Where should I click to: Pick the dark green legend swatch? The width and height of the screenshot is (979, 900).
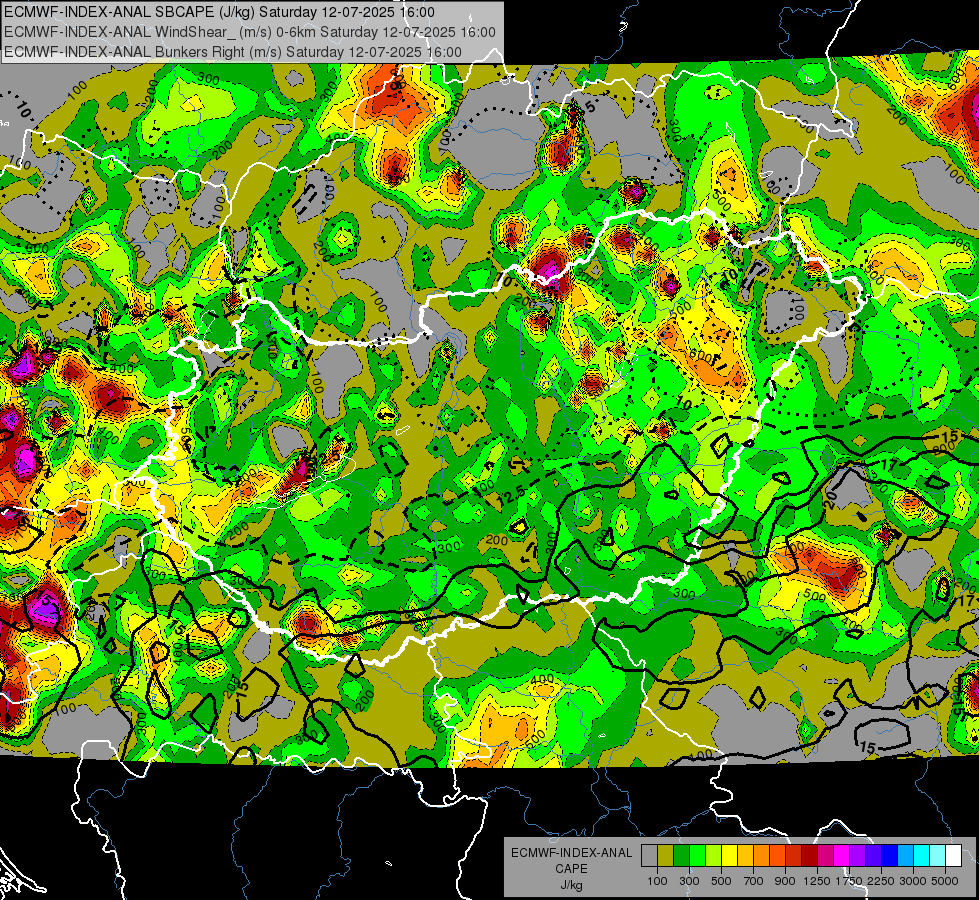681,856
